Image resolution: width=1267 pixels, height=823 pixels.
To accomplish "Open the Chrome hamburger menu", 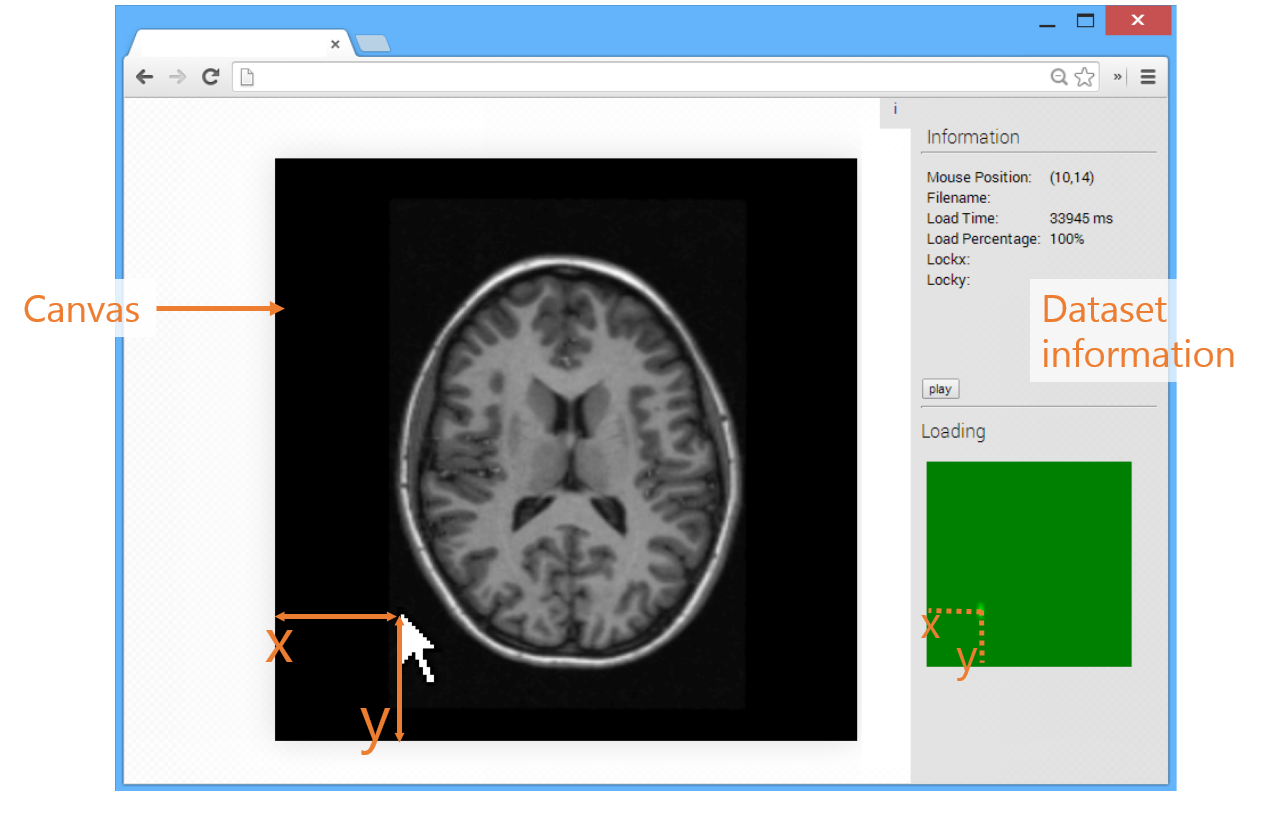I will [1148, 77].
